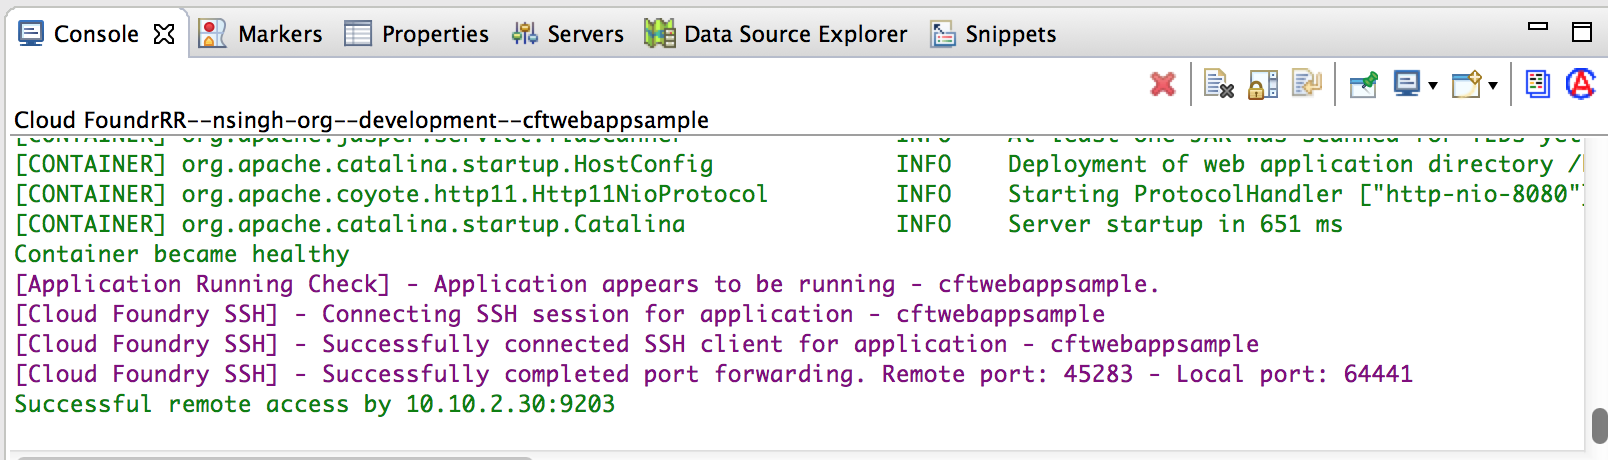Open the Markers tab
Viewport: 1608px width, 460px height.
pos(261,34)
